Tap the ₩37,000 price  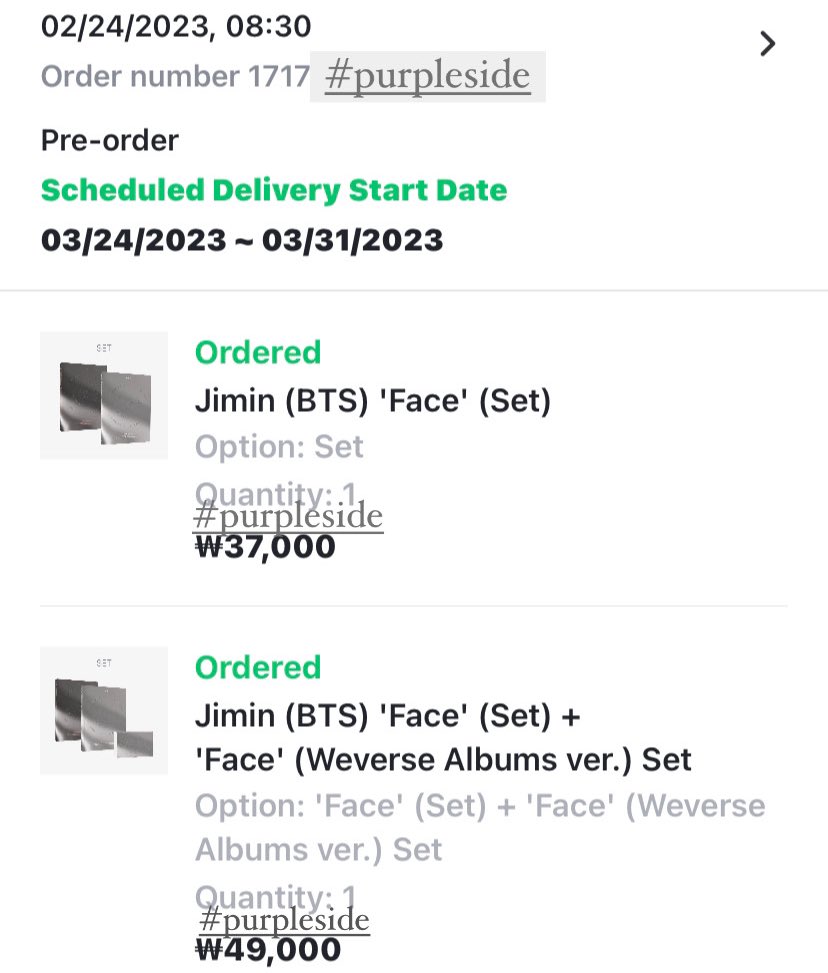(x=265, y=547)
